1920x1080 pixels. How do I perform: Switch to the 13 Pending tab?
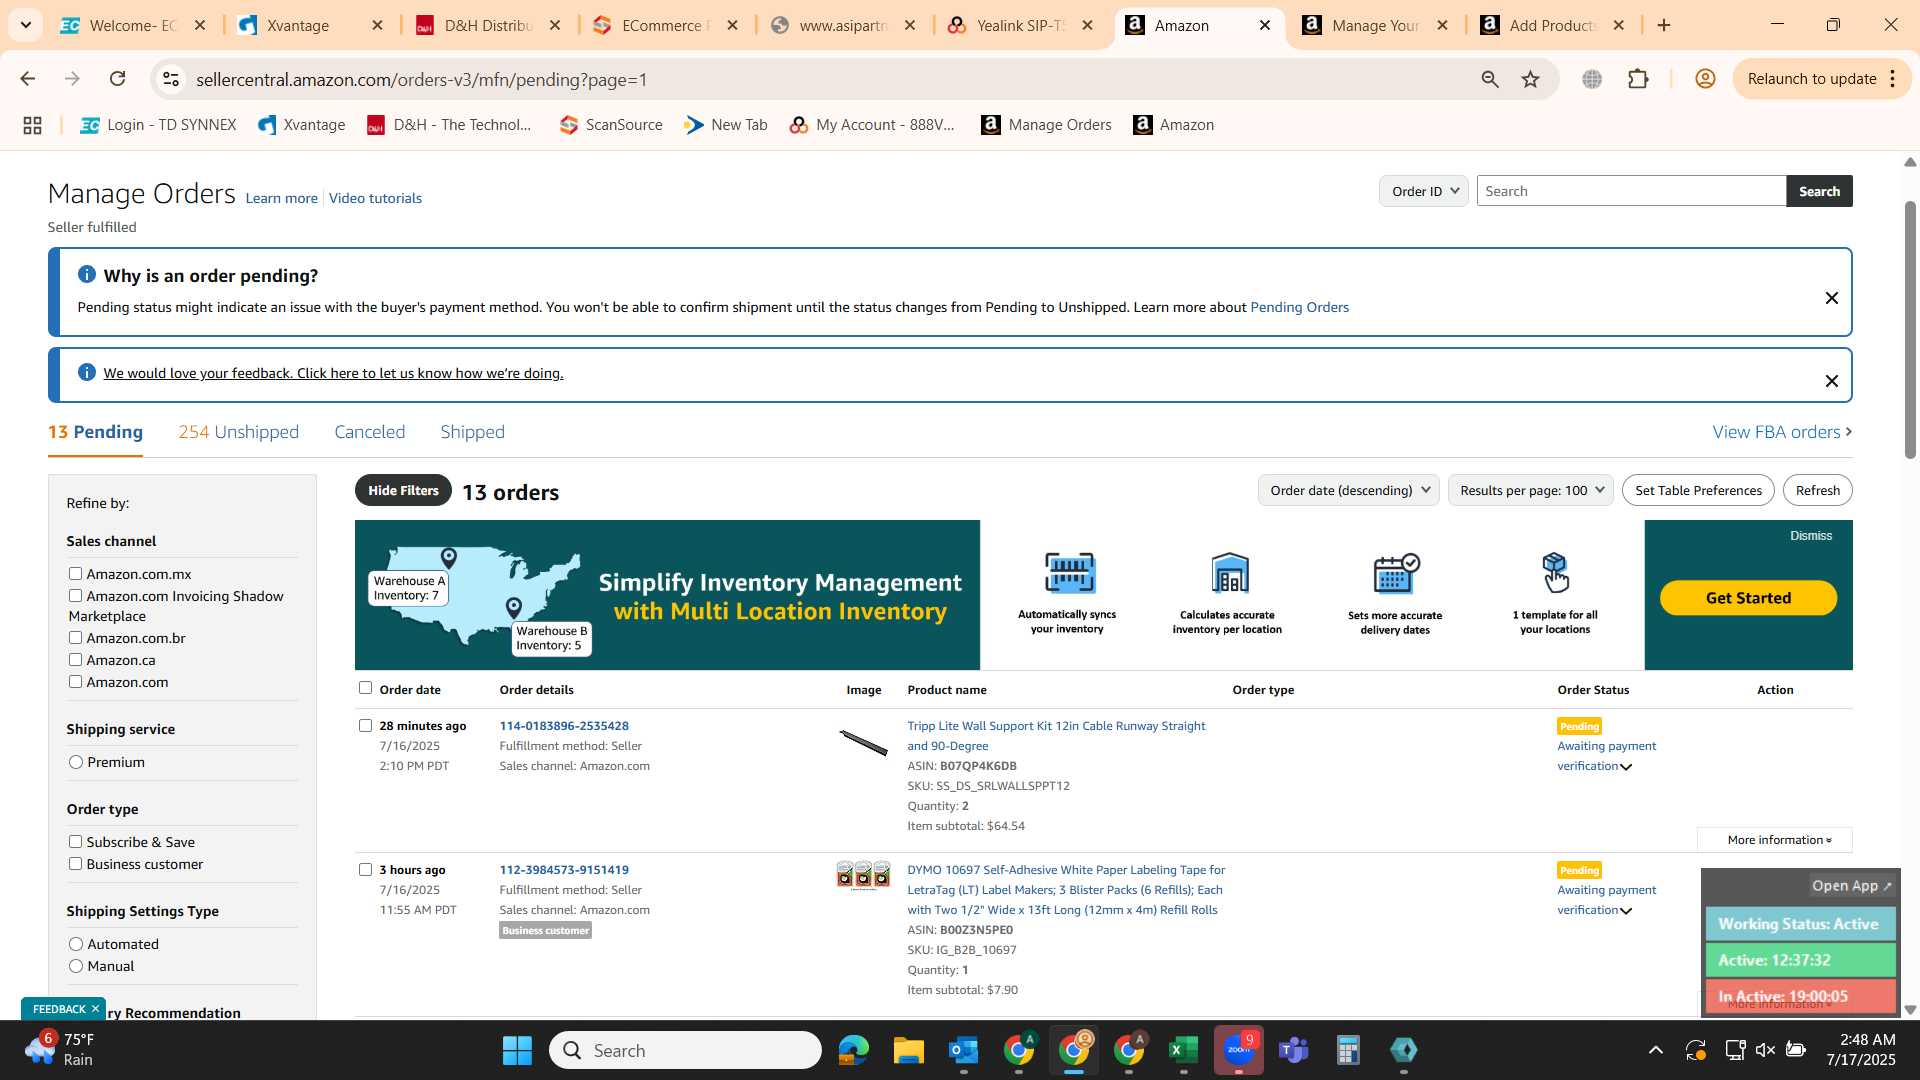(95, 432)
